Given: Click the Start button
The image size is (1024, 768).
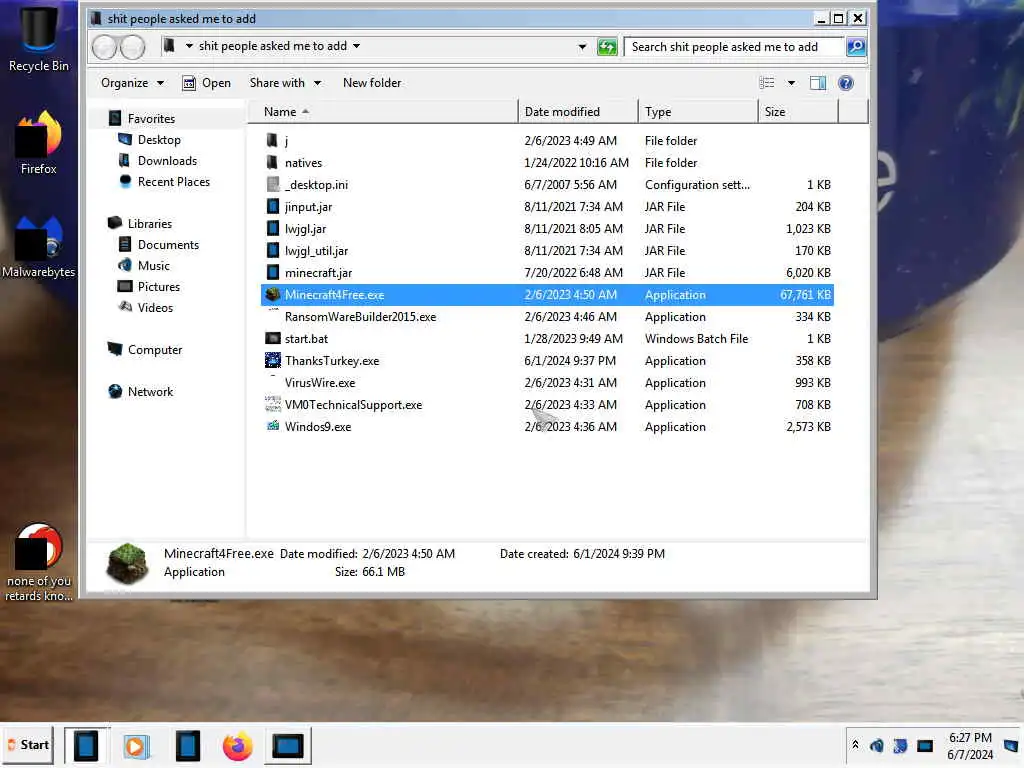Looking at the screenshot, I should 29,745.
